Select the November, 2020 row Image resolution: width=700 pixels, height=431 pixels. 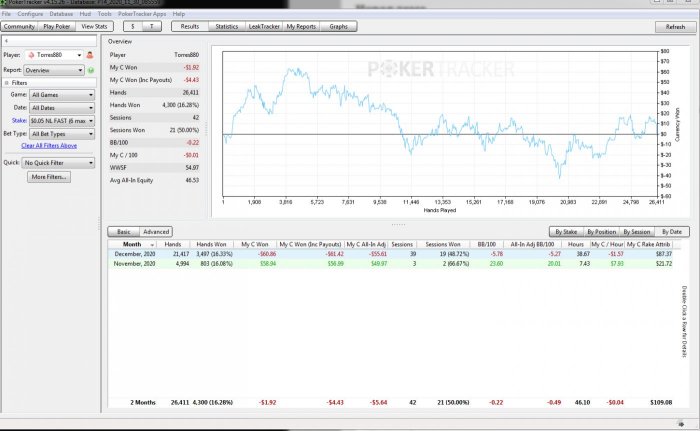click(390, 264)
